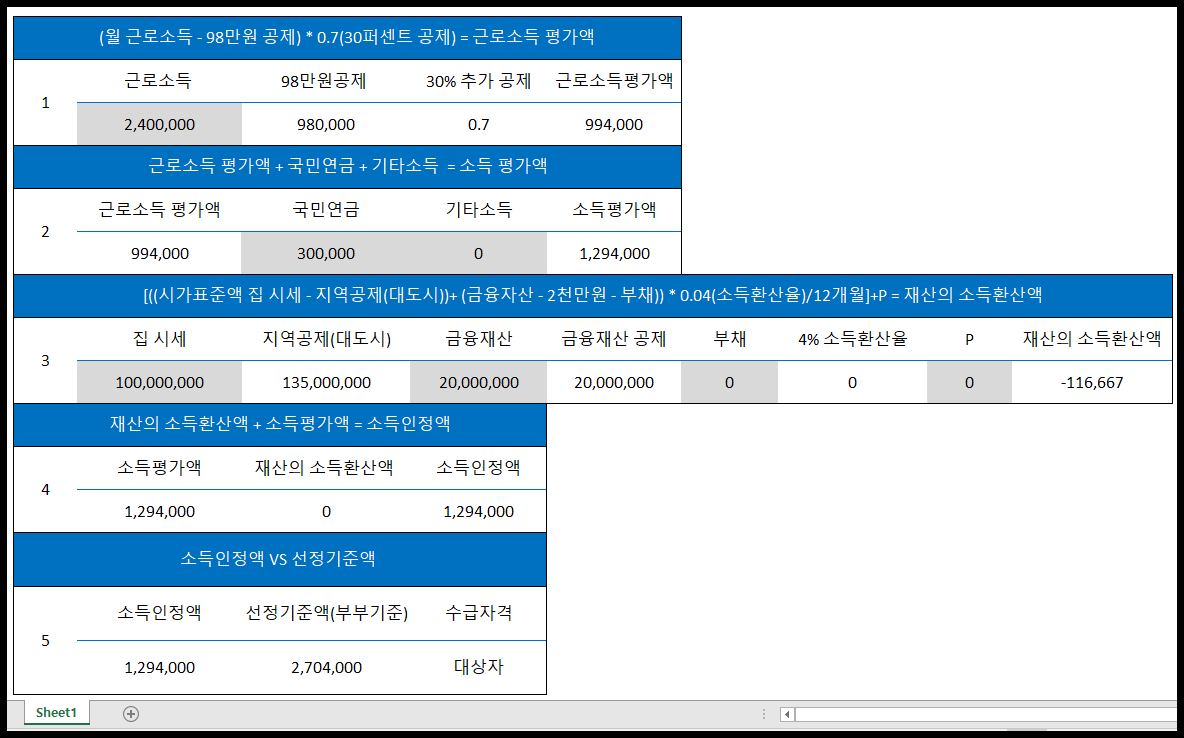Viewport: 1184px width, 738px height.
Task: Select the 선정기준액(부부기준) column label
Action: pos(326,613)
